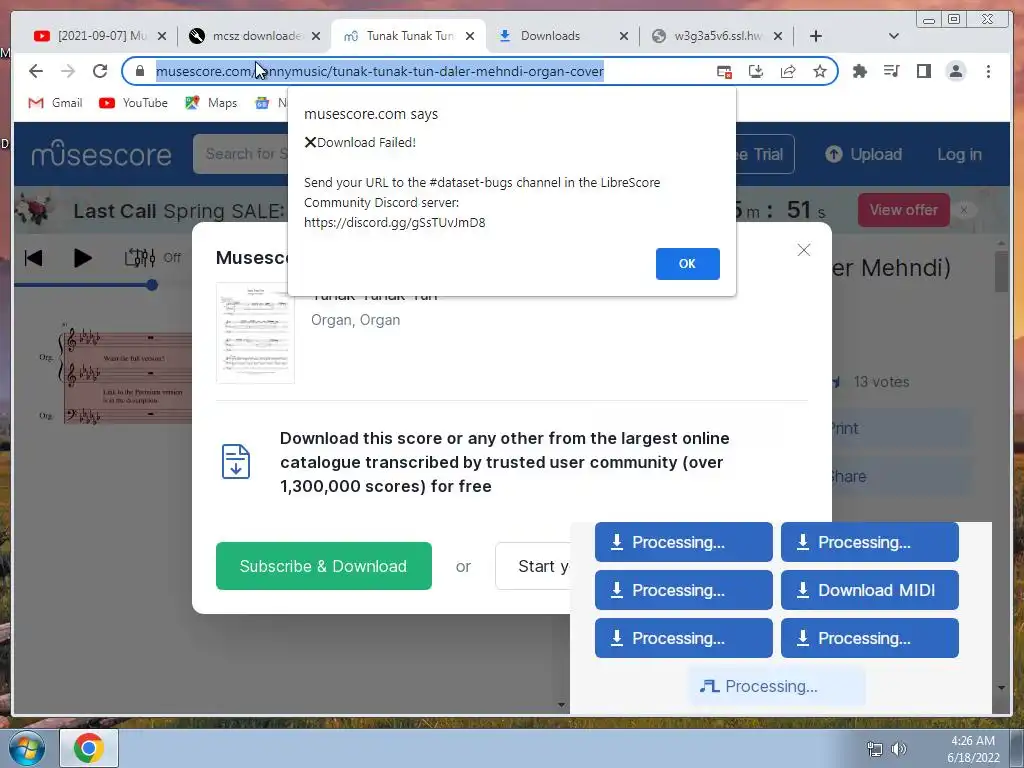Click the bottom light-blue Processing button
1024x768 pixels.
tap(777, 686)
